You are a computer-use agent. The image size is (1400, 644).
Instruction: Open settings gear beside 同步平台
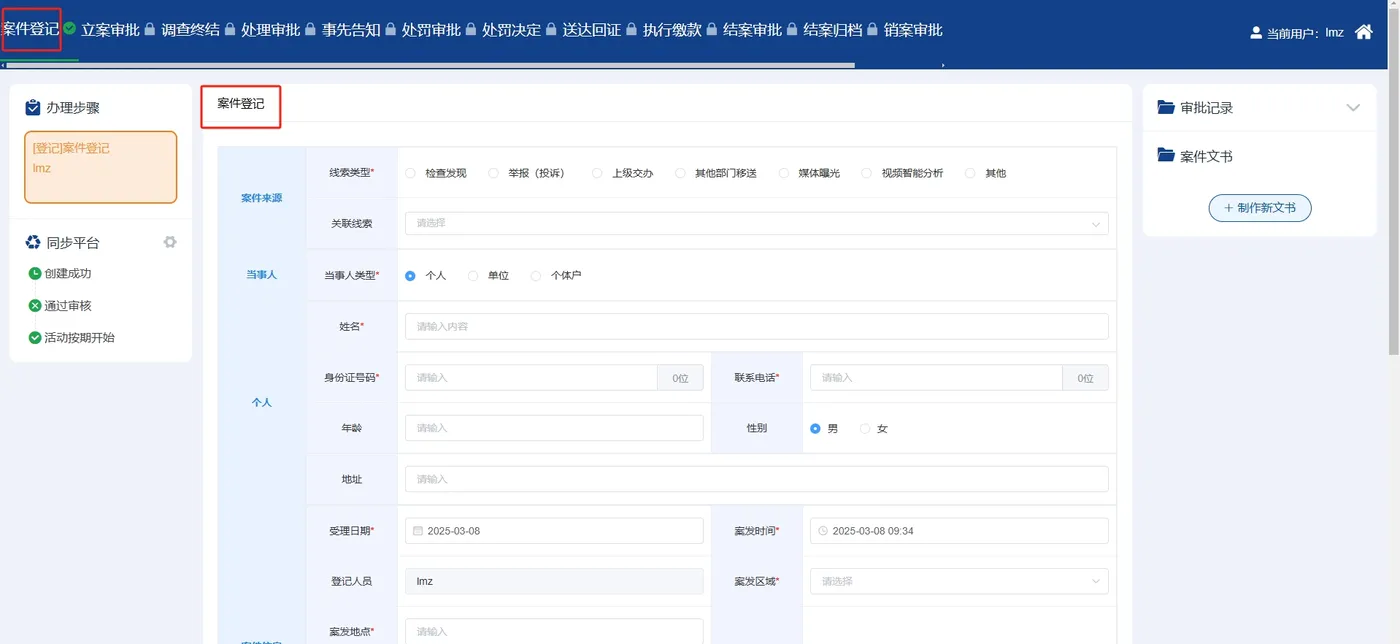tap(168, 242)
